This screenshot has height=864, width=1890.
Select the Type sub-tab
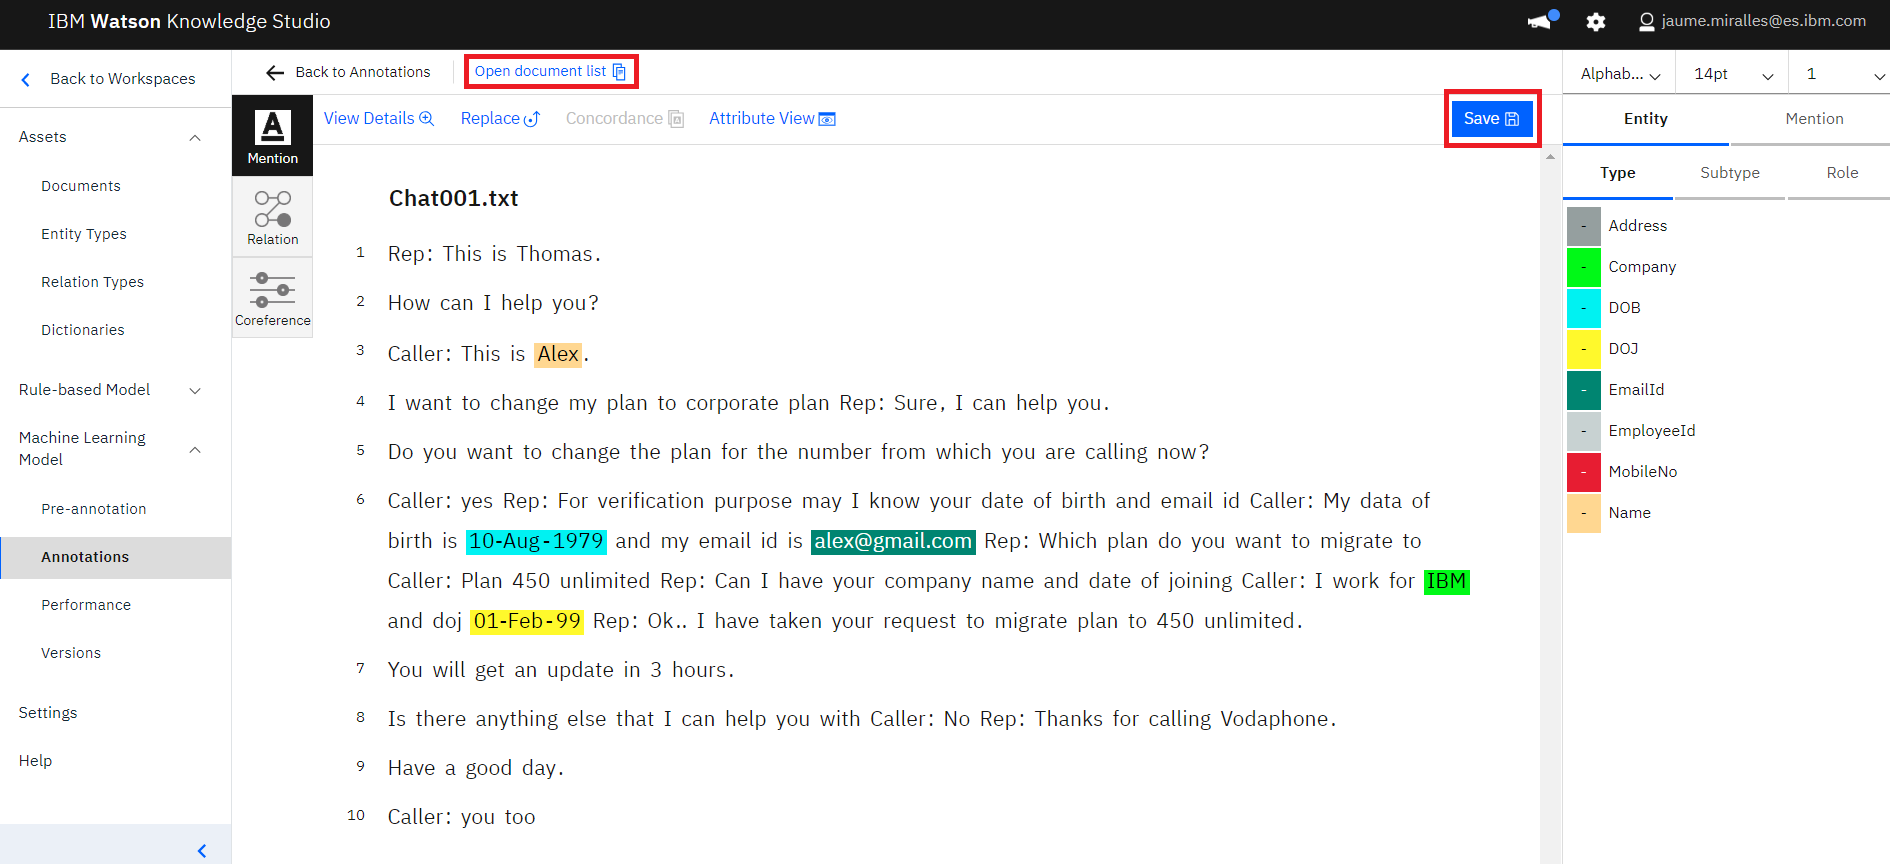[x=1617, y=173]
